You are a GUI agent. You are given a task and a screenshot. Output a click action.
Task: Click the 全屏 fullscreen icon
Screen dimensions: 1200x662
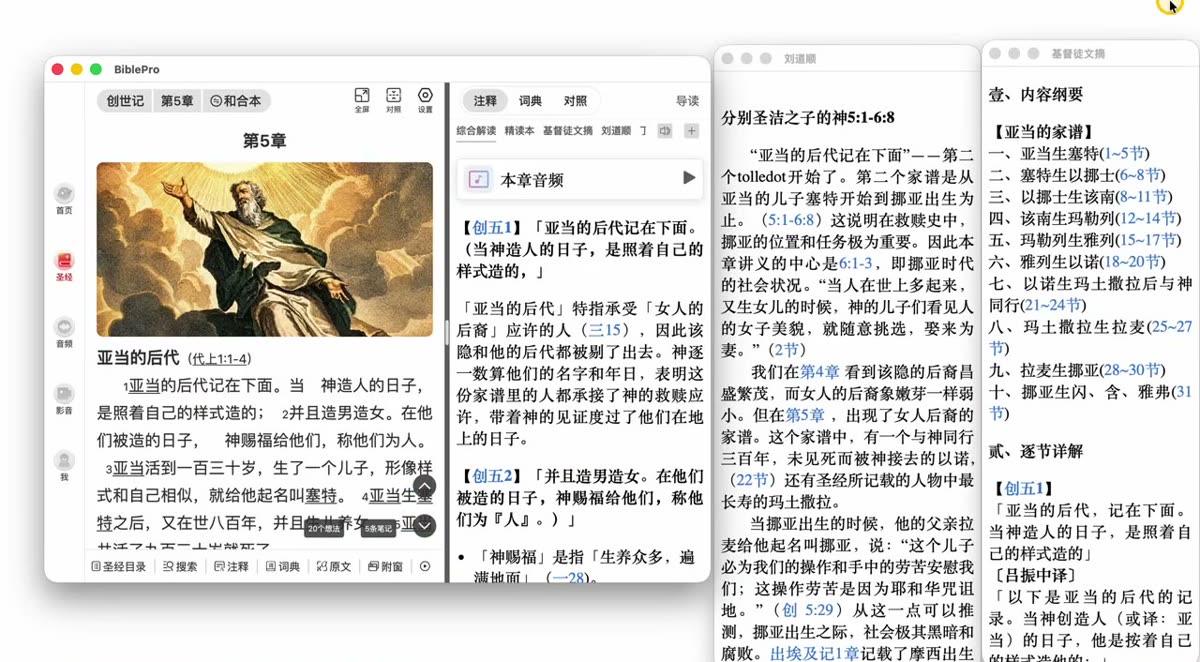362,99
